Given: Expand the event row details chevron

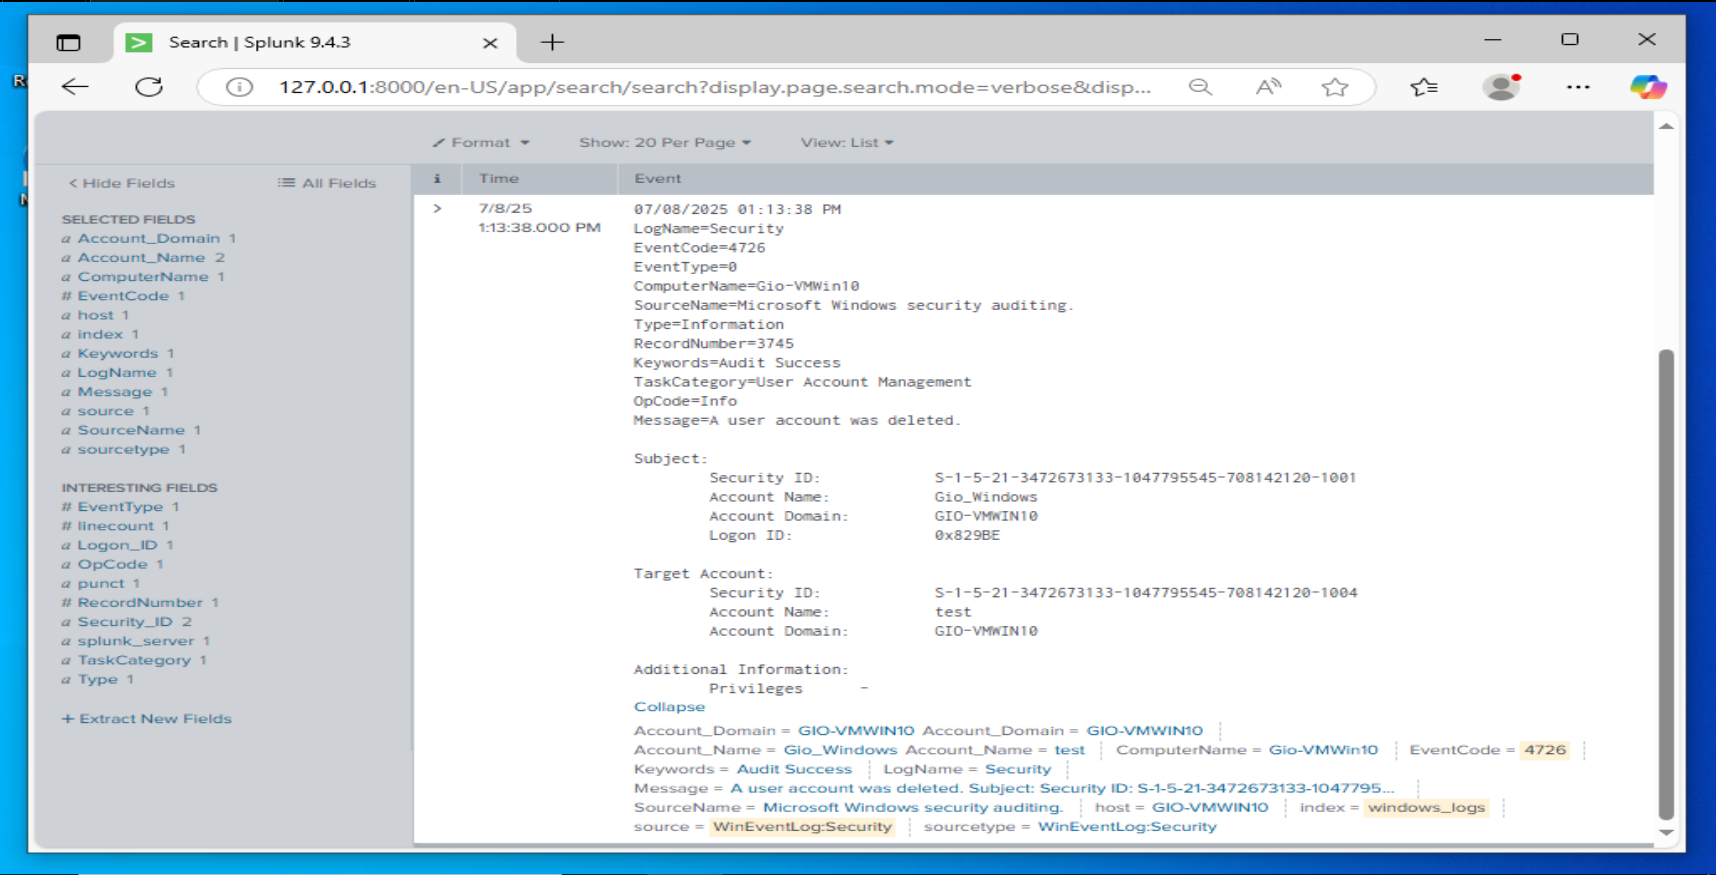Looking at the screenshot, I should tap(437, 208).
